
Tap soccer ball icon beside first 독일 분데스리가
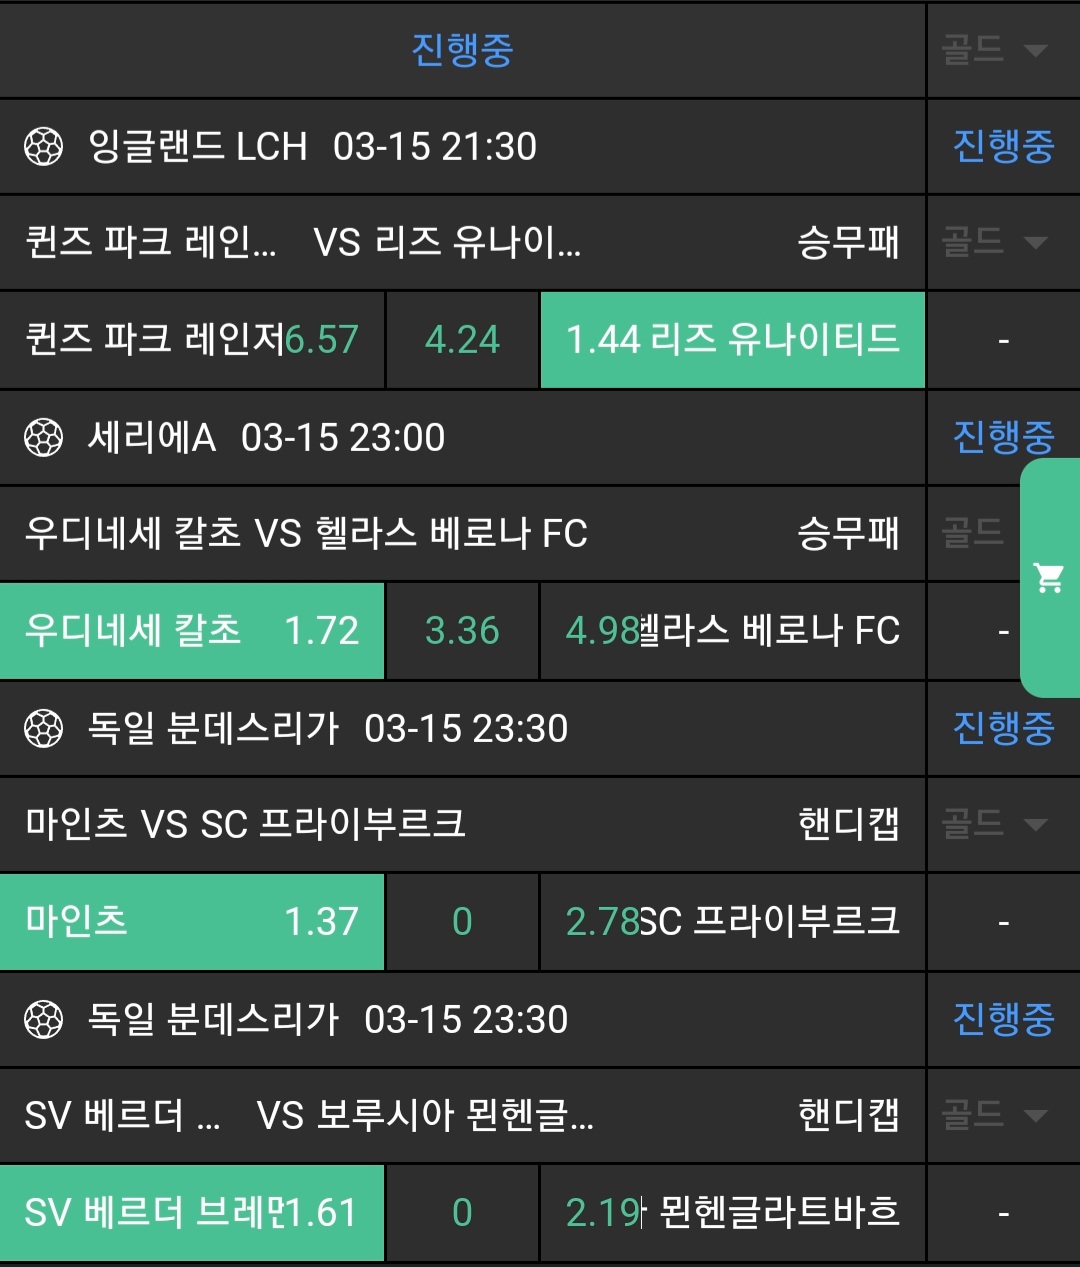43,729
